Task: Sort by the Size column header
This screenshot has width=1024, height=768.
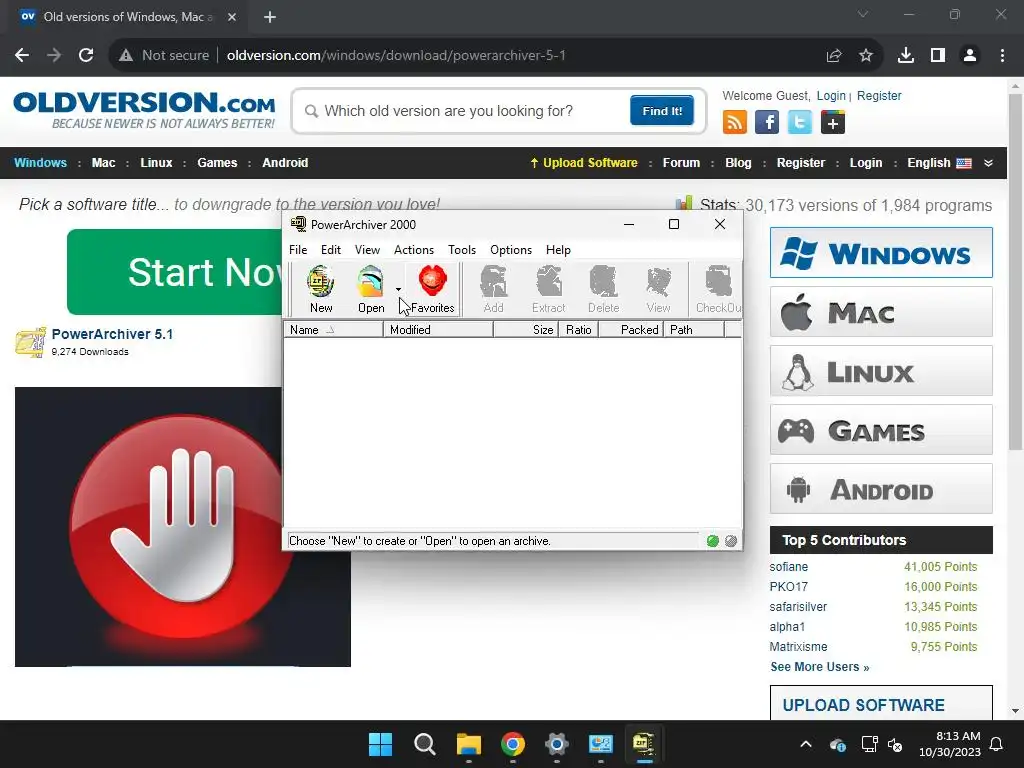Action: point(526,330)
